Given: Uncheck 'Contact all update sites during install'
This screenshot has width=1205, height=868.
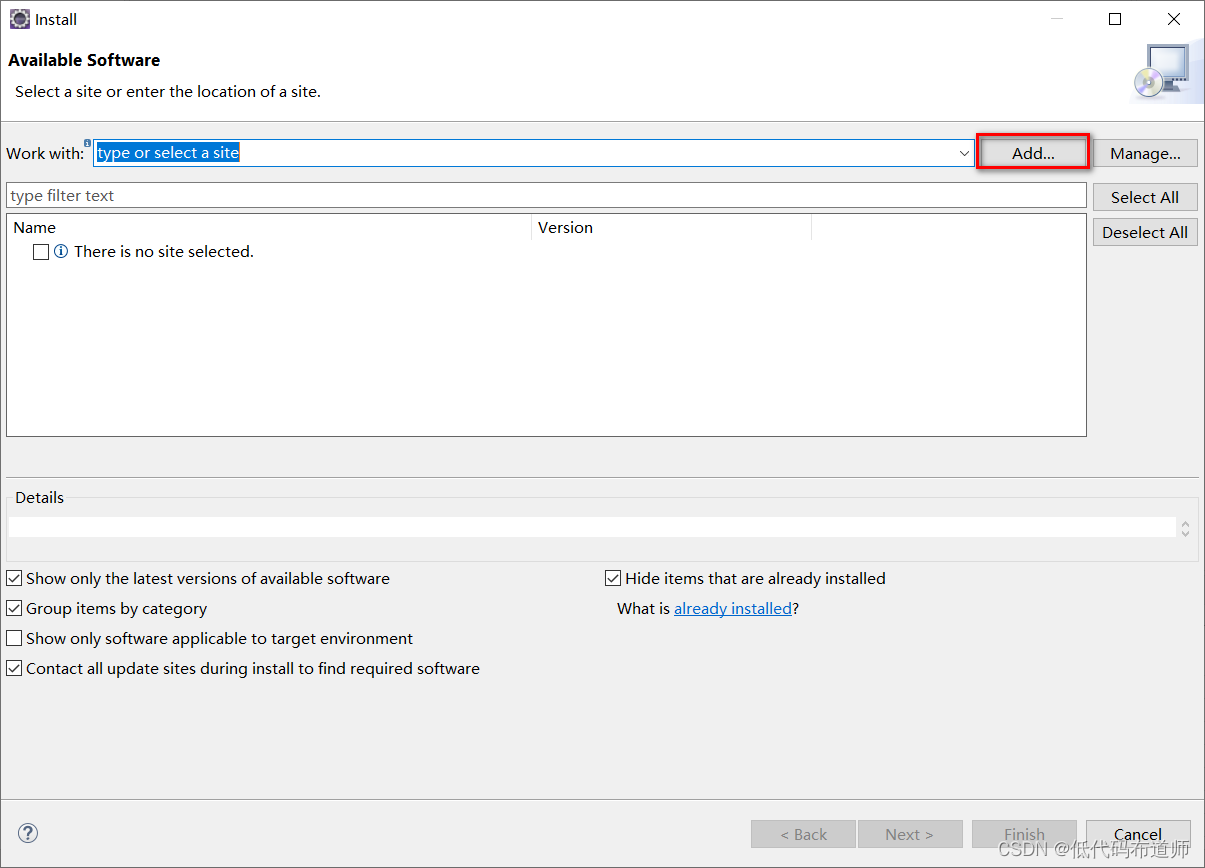Looking at the screenshot, I should pos(14,668).
